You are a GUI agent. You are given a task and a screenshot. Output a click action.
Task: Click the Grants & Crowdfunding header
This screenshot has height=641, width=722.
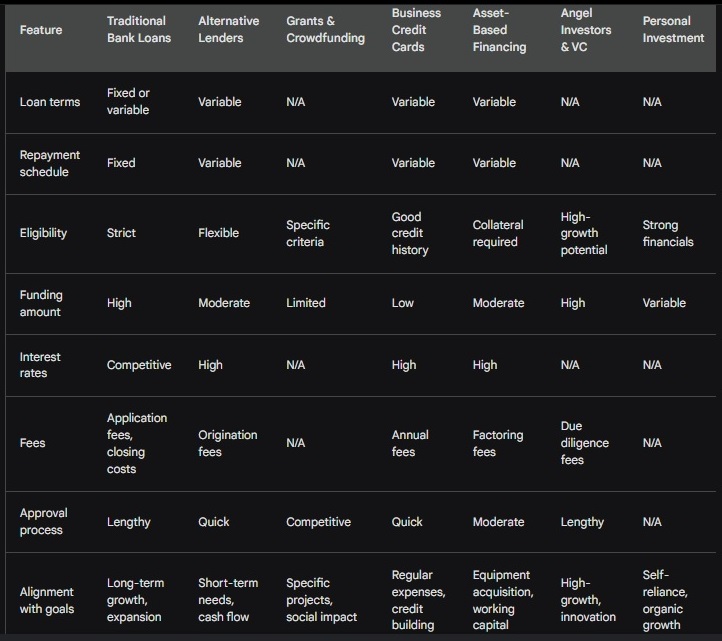coord(325,29)
